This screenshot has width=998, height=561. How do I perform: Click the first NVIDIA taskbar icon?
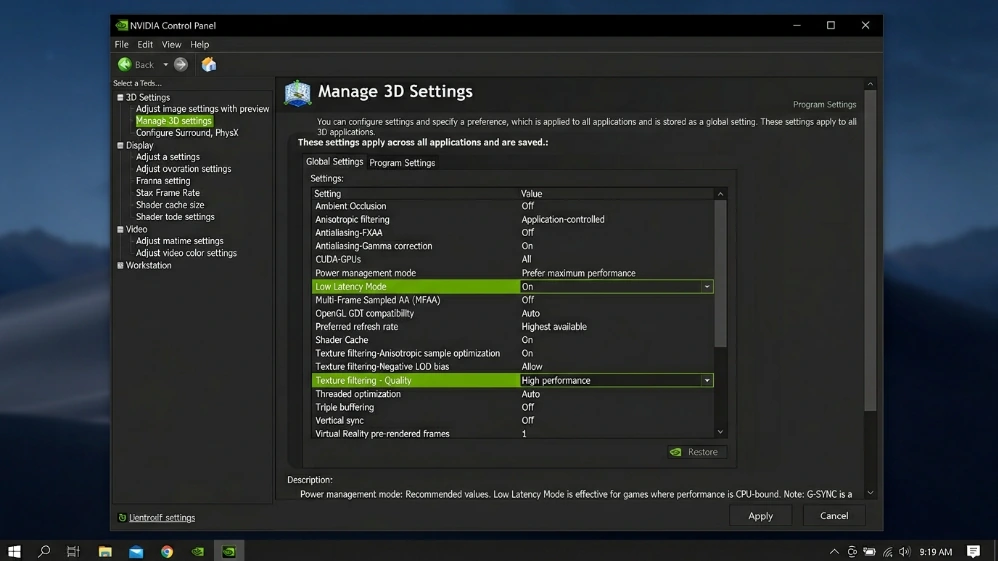pos(198,551)
